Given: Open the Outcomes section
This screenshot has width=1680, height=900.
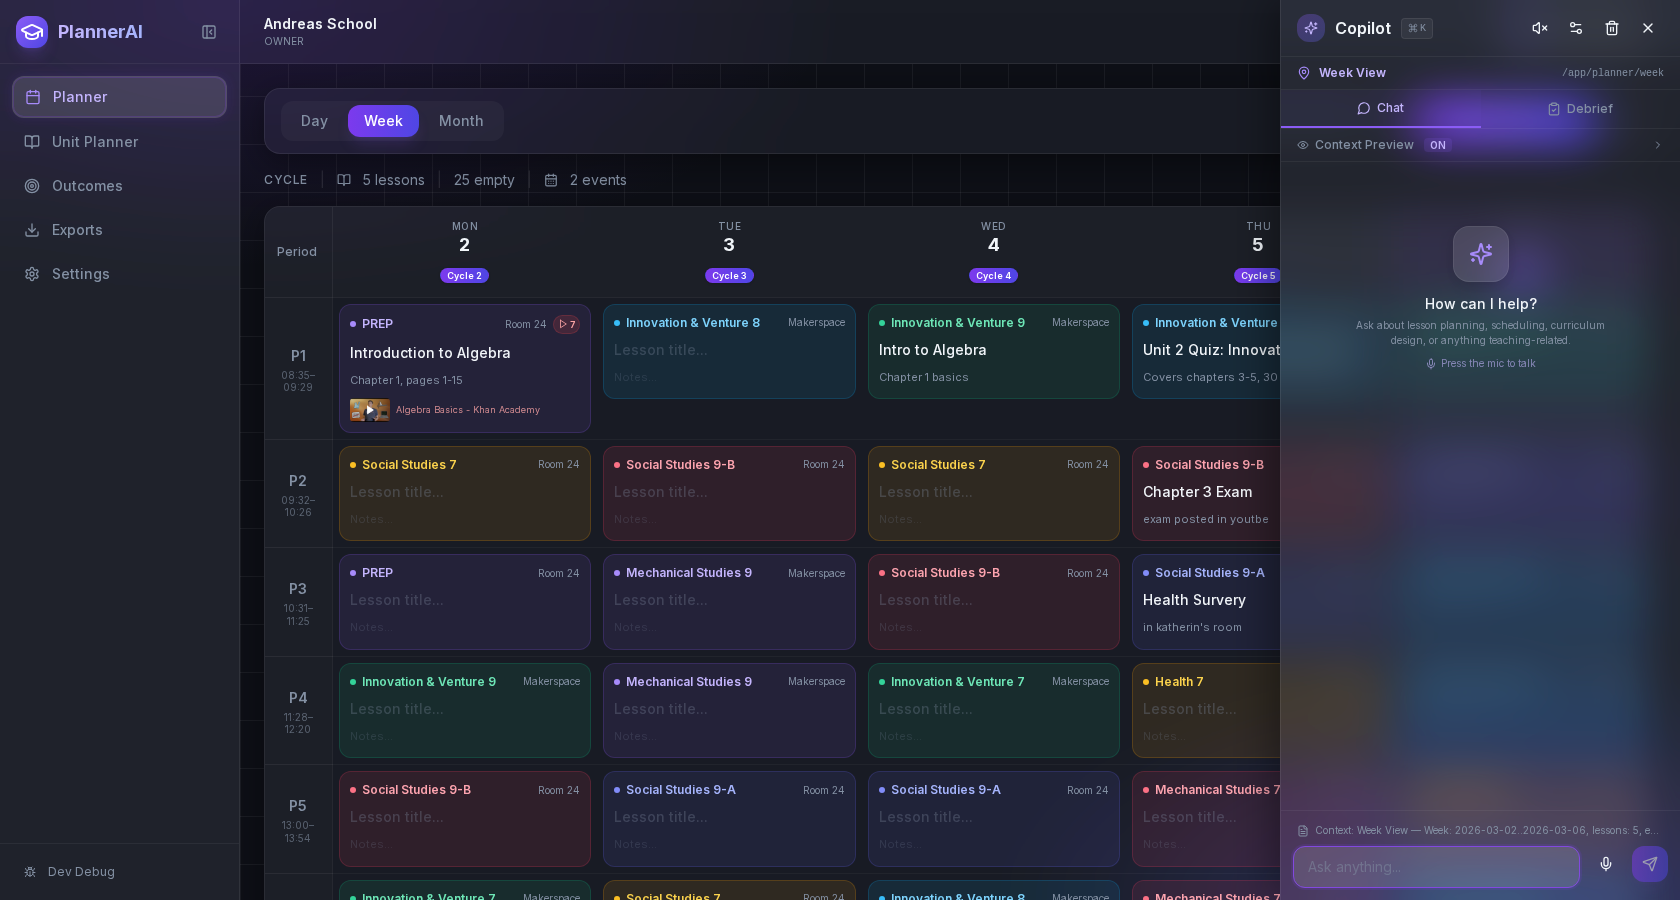Looking at the screenshot, I should click(87, 186).
